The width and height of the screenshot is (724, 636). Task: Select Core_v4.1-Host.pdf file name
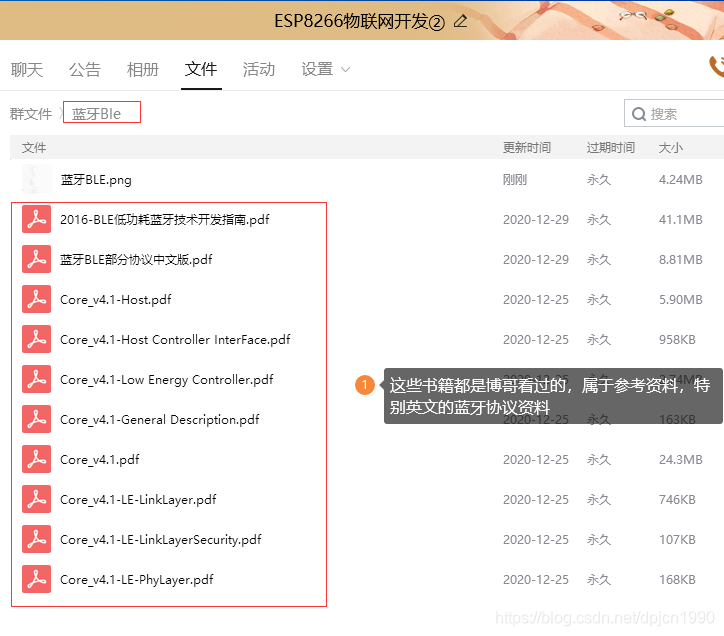tap(116, 300)
